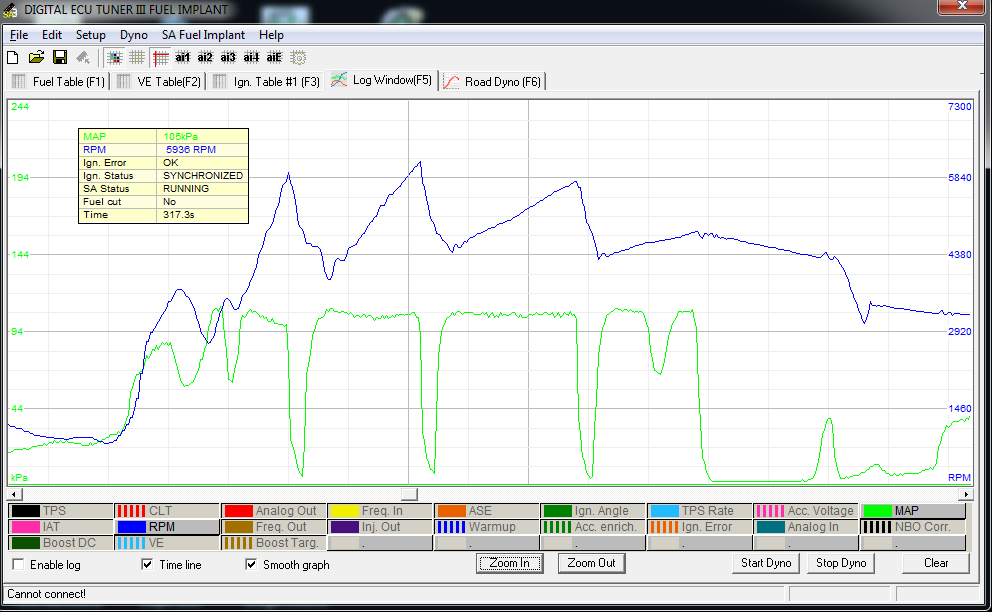Select the Log Window(F5) tab
This screenshot has height=612, width=992.
pos(381,80)
